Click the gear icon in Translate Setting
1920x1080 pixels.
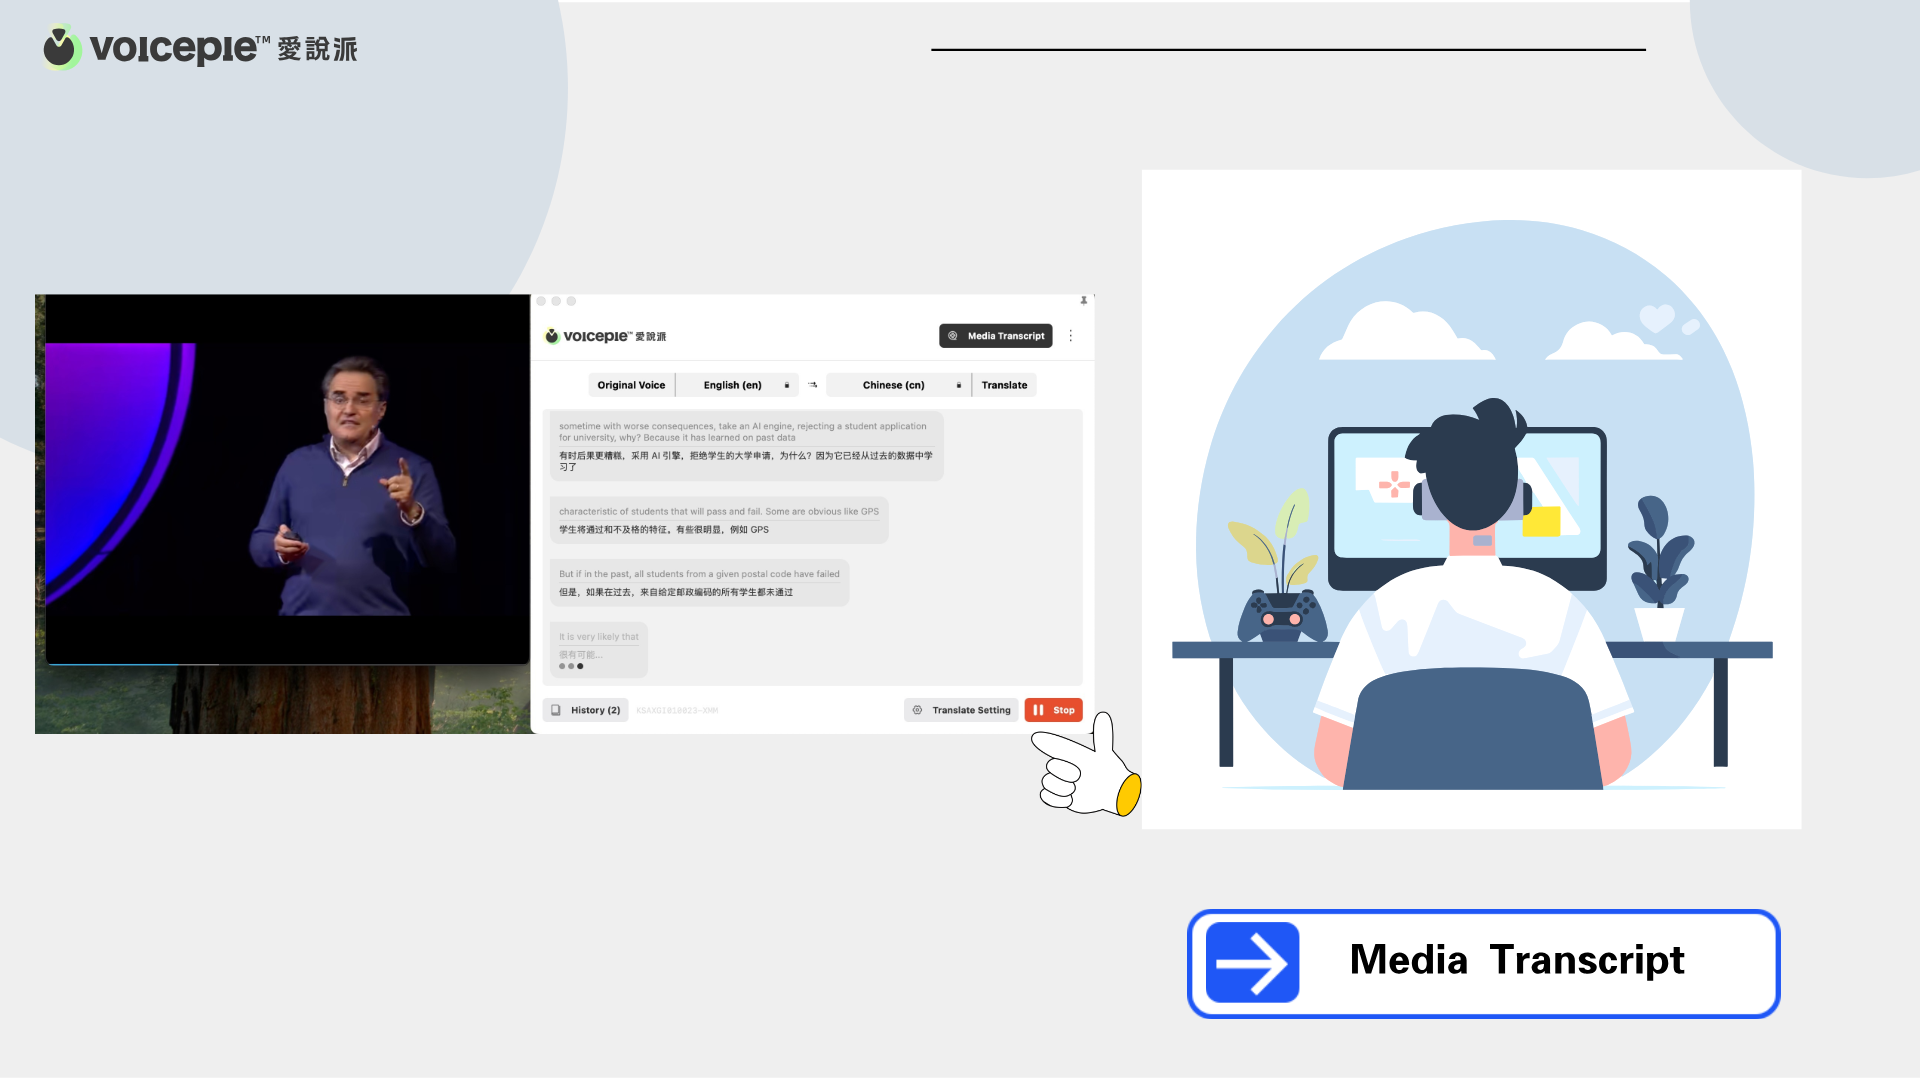pyautogui.click(x=917, y=710)
